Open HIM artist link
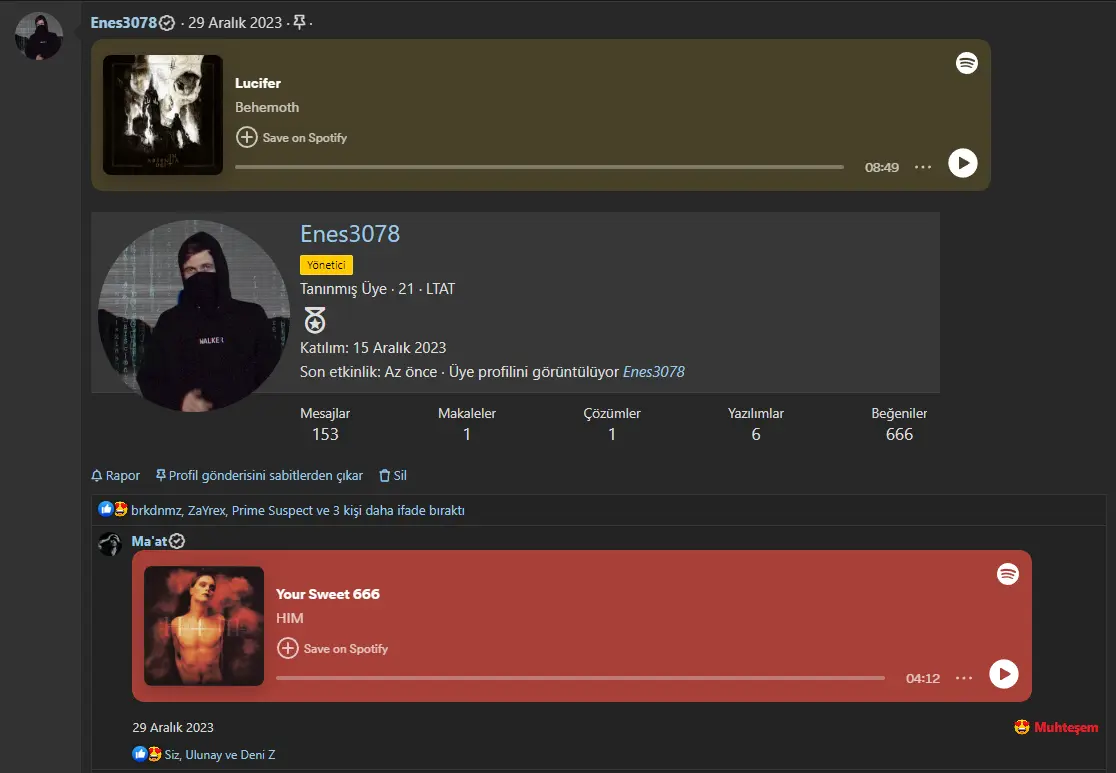The height and width of the screenshot is (773, 1116). [290, 619]
